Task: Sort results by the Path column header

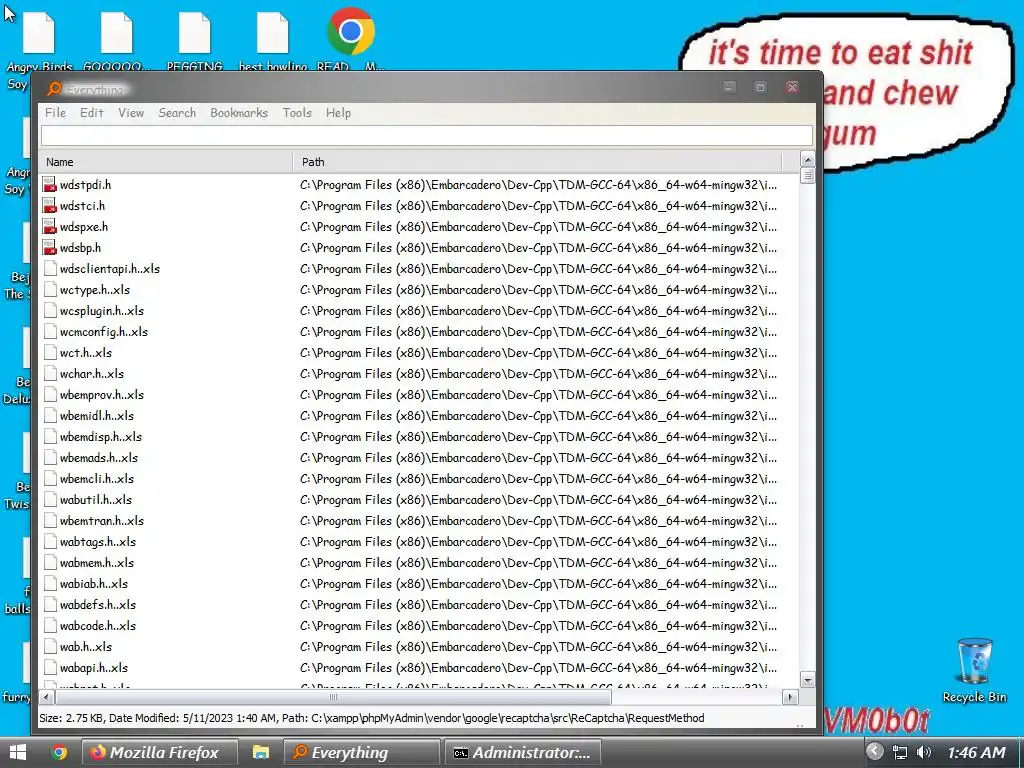Action: [x=537, y=162]
